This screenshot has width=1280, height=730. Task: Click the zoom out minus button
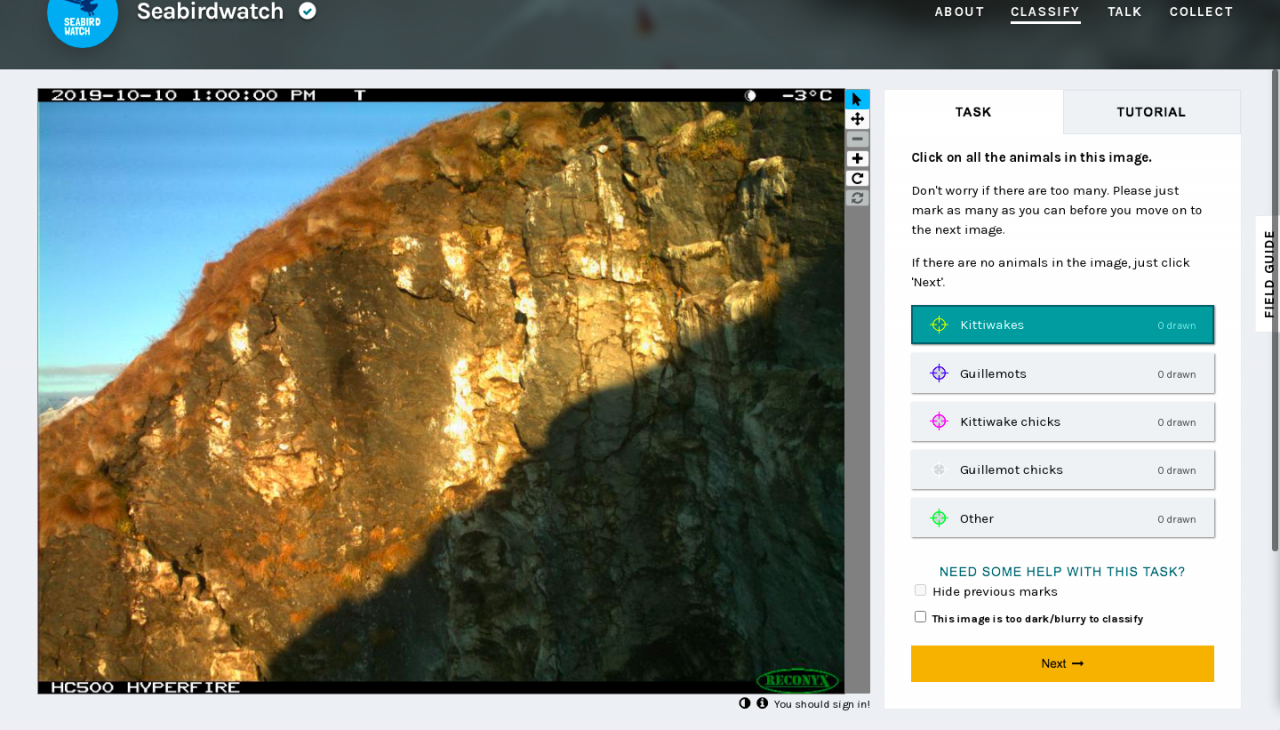click(857, 139)
